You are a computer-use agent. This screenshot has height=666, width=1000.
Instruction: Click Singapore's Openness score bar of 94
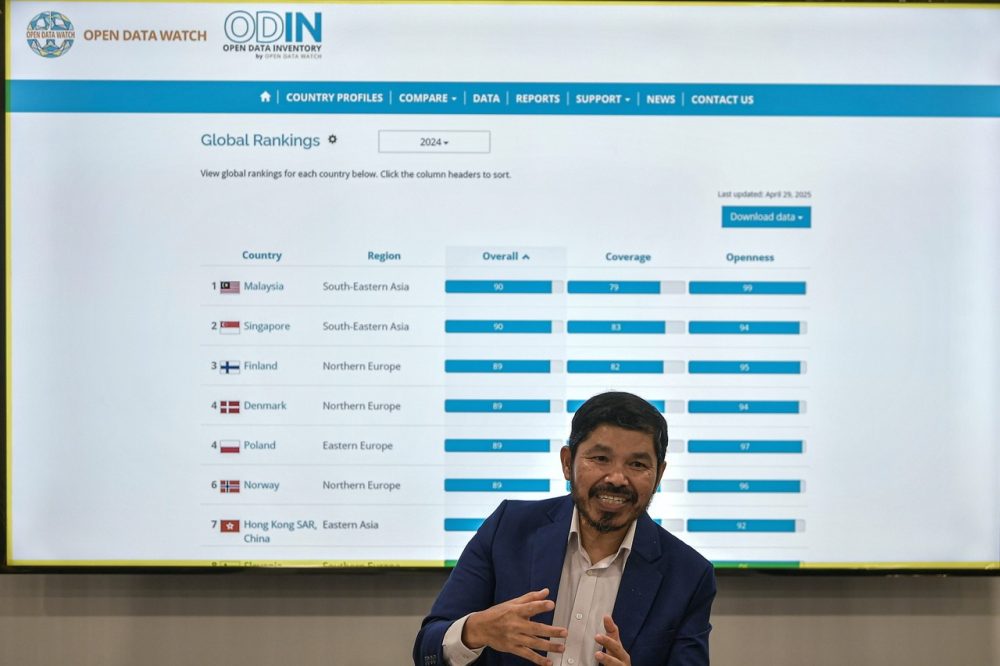[747, 328]
